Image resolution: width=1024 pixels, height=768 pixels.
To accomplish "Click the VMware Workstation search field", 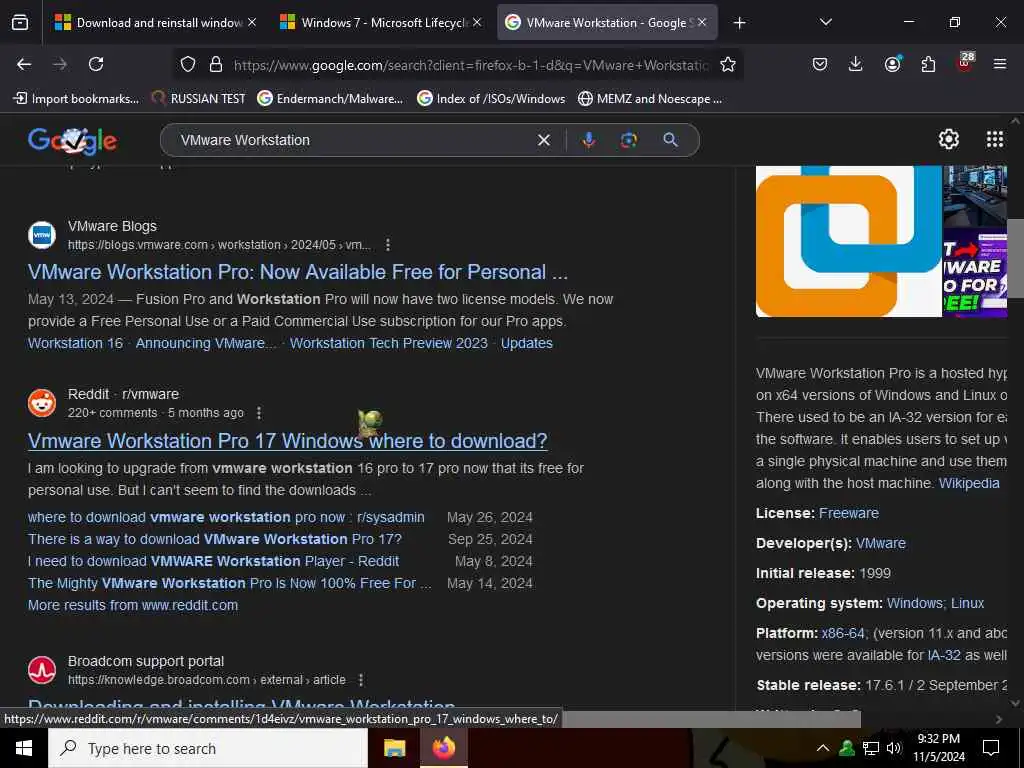I will 353,140.
